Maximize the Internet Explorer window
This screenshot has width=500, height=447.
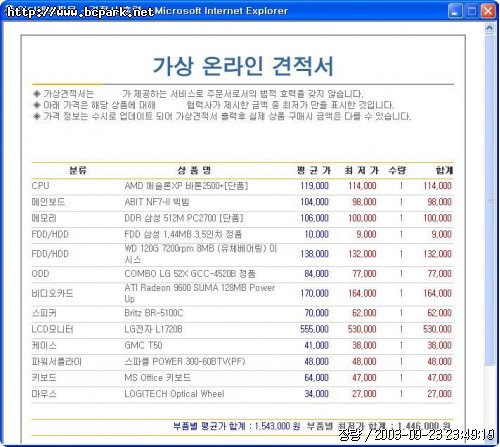click(472, 11)
